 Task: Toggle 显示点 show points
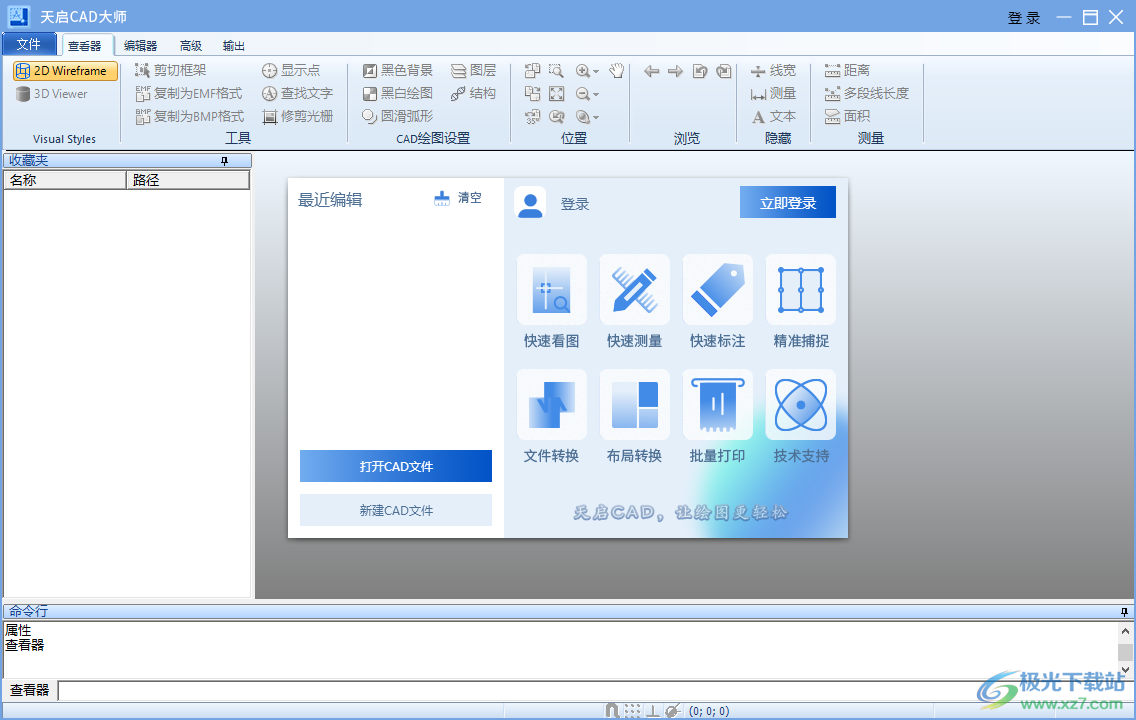click(291, 70)
